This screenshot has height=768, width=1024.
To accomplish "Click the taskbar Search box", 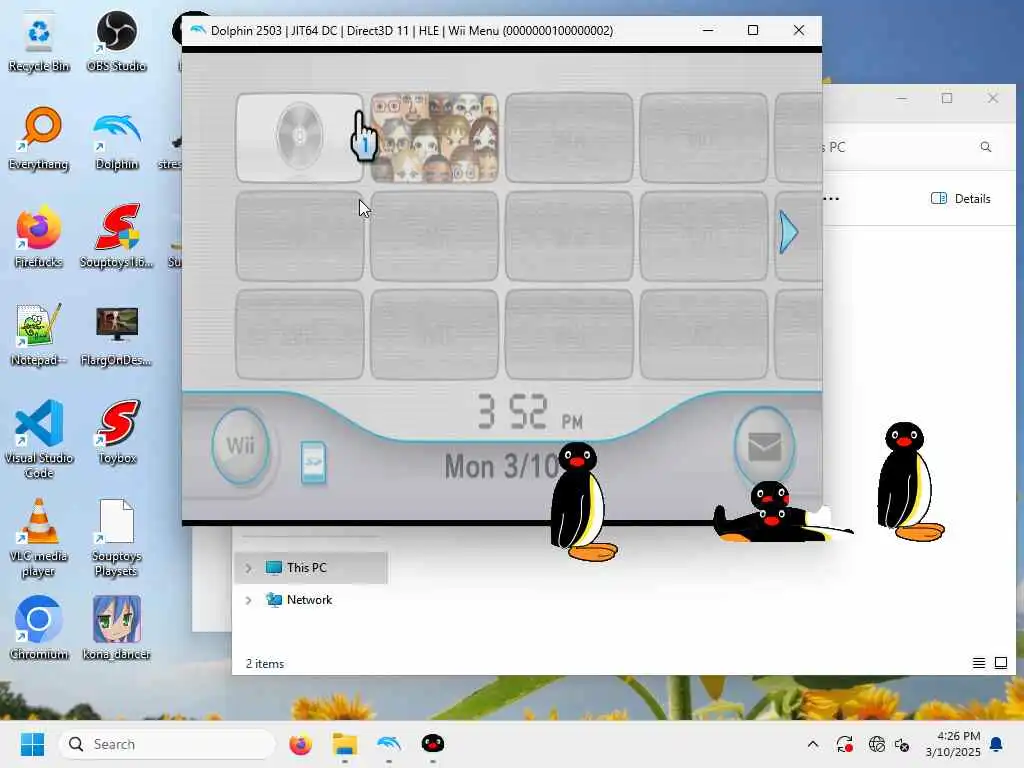I will tap(167, 744).
